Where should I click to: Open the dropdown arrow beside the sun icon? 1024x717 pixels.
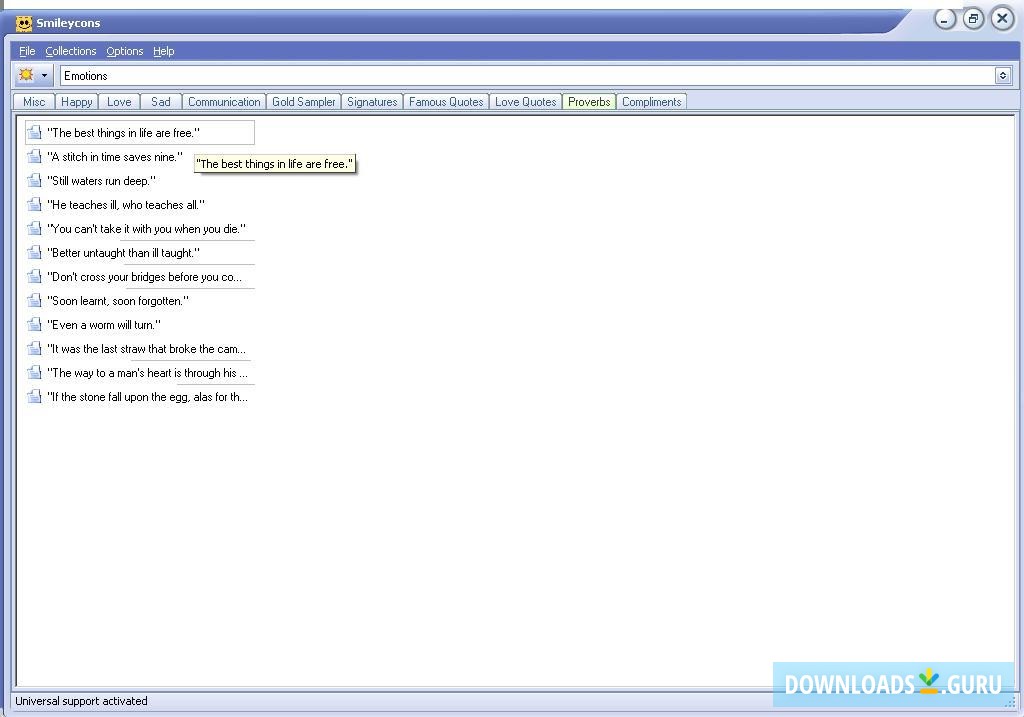pos(44,76)
